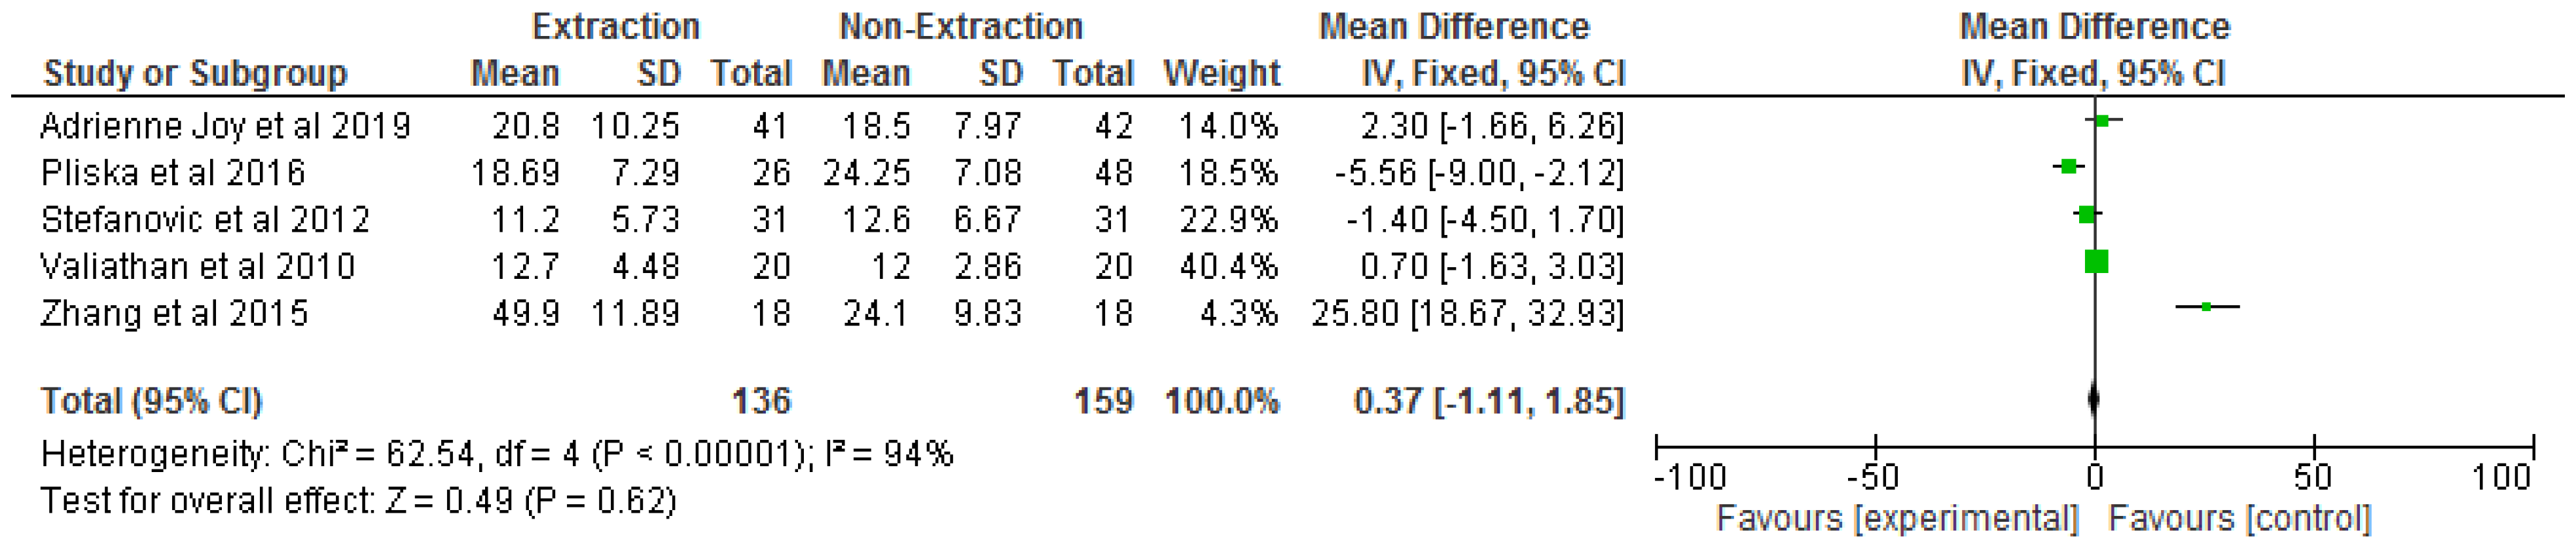Select the Stefanovic et al 2012 study label
2576x548 pixels.
click(x=205, y=219)
